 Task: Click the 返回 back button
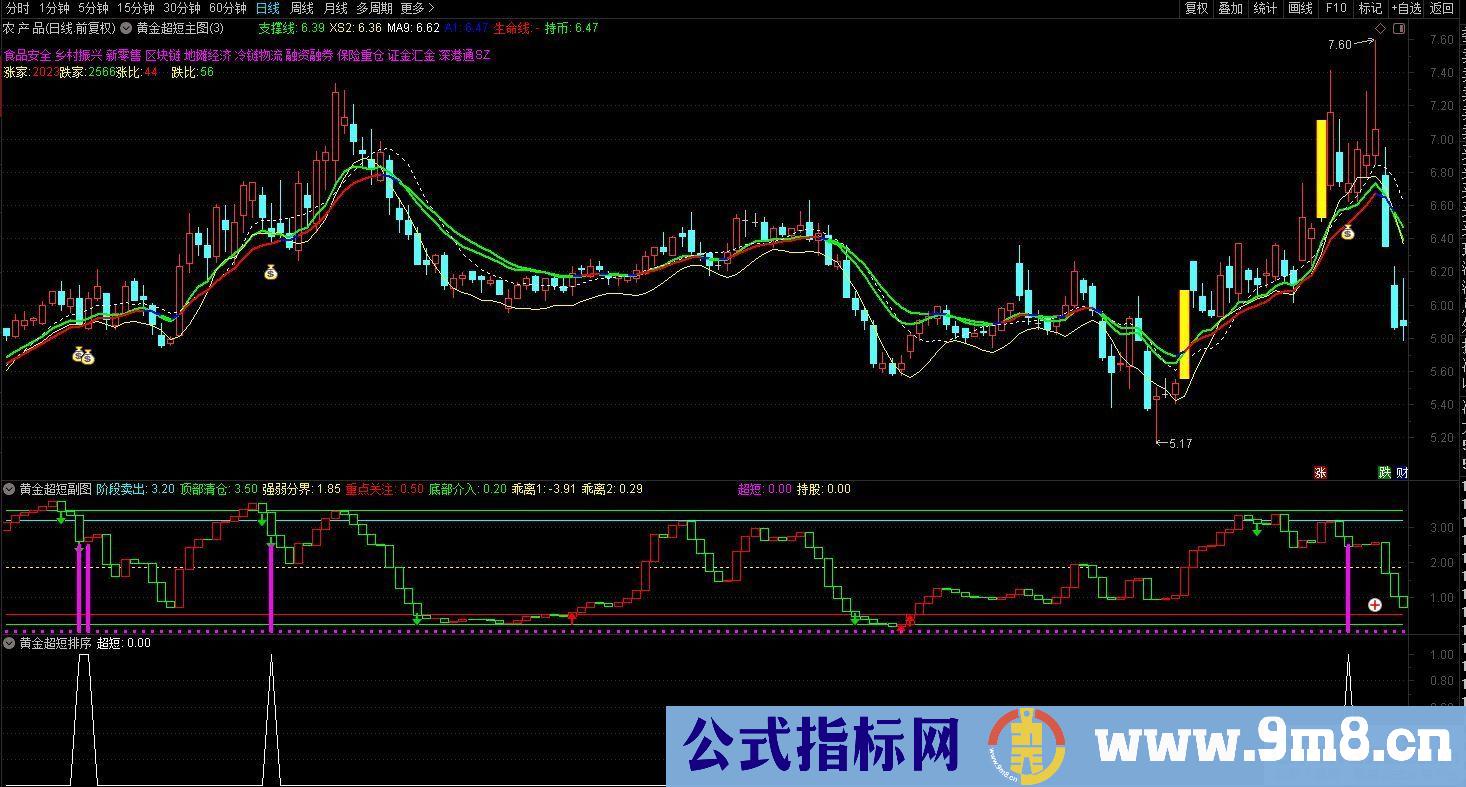[1442, 8]
